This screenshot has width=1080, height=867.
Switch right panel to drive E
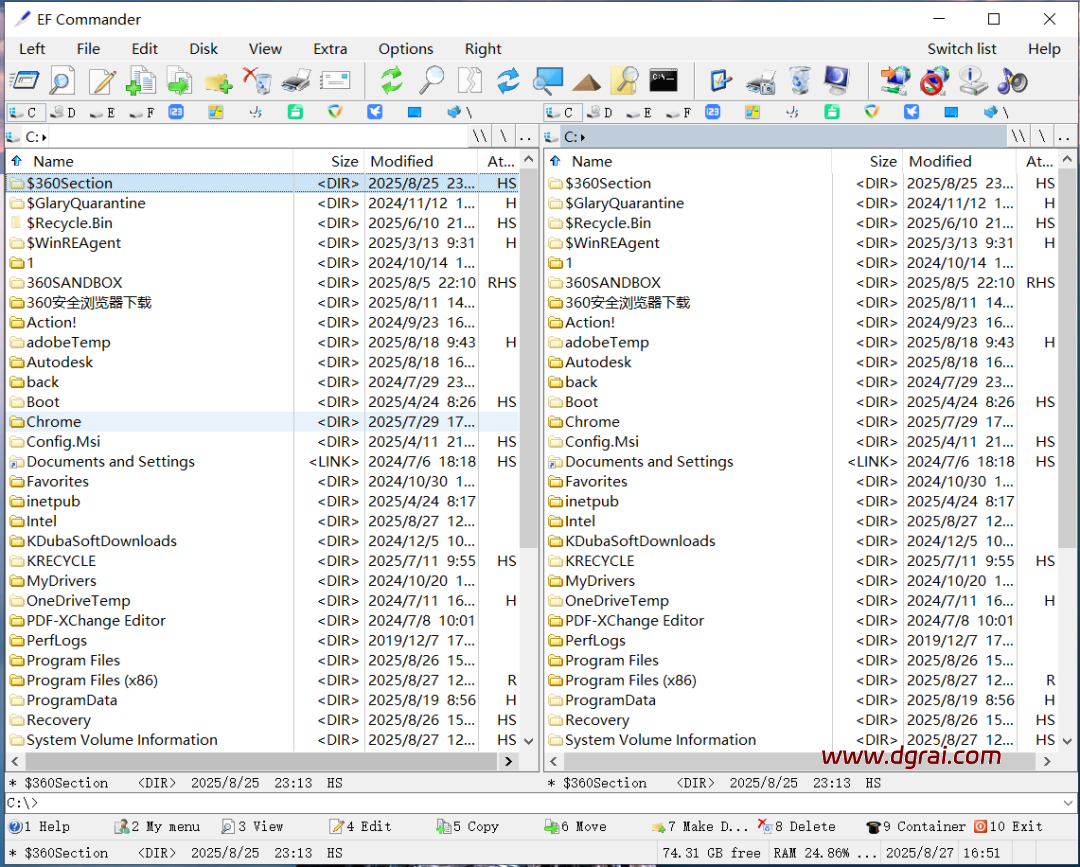coord(639,113)
